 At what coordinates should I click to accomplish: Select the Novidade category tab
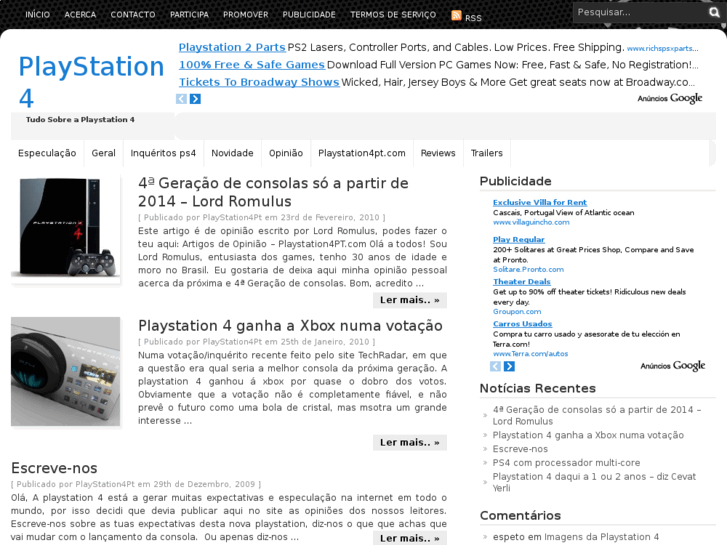(232, 153)
